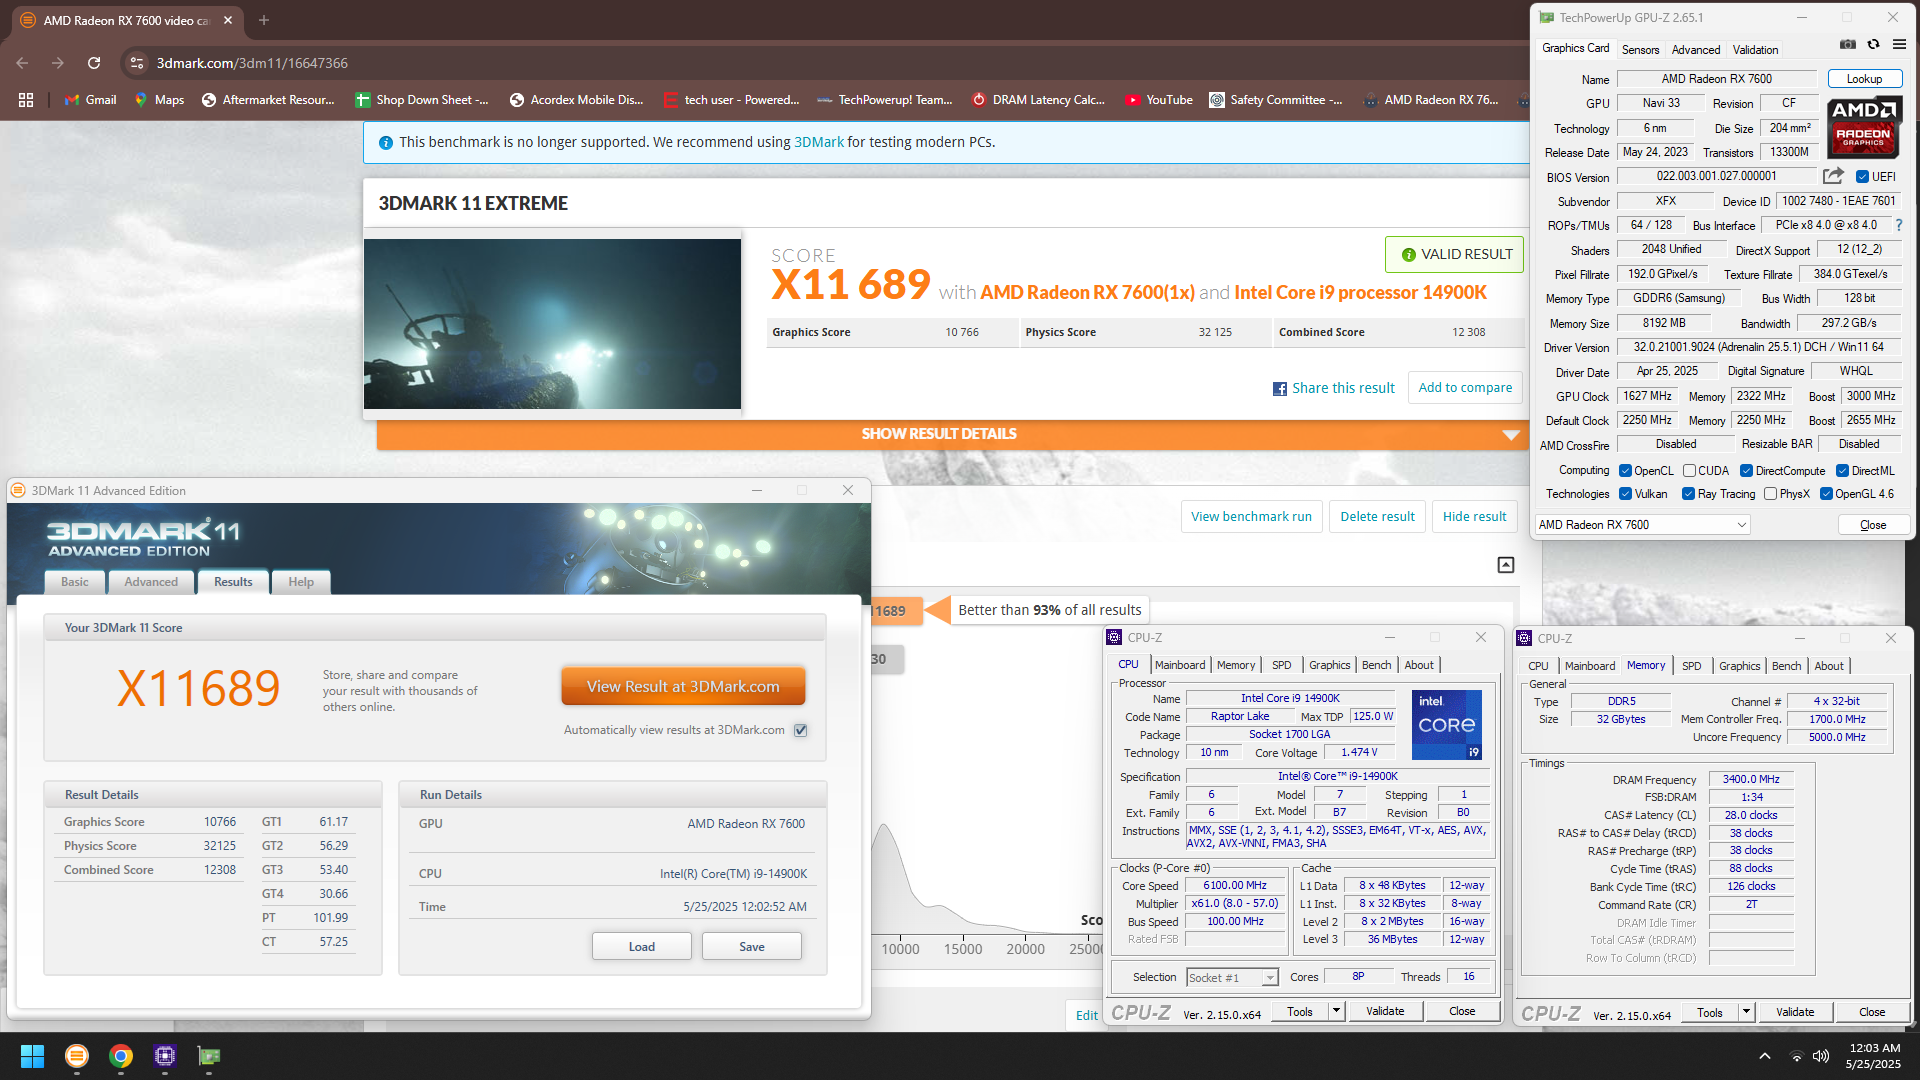Open Windows Start menu
The height and width of the screenshot is (1080, 1920).
pyautogui.click(x=32, y=1056)
